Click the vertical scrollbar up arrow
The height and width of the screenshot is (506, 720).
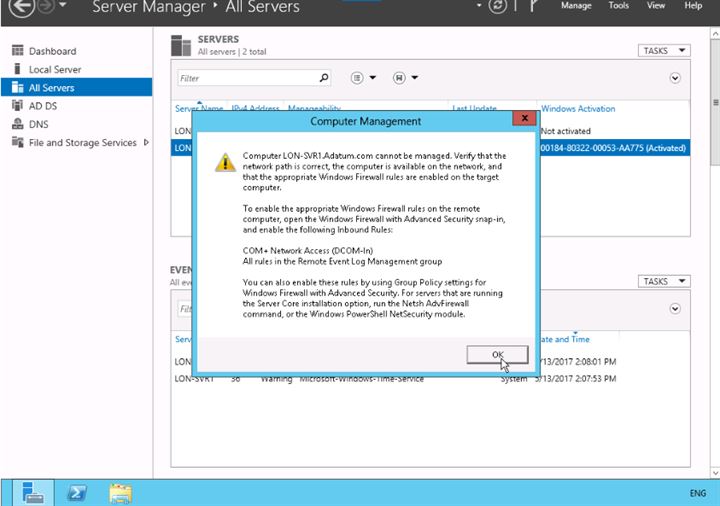(x=714, y=34)
